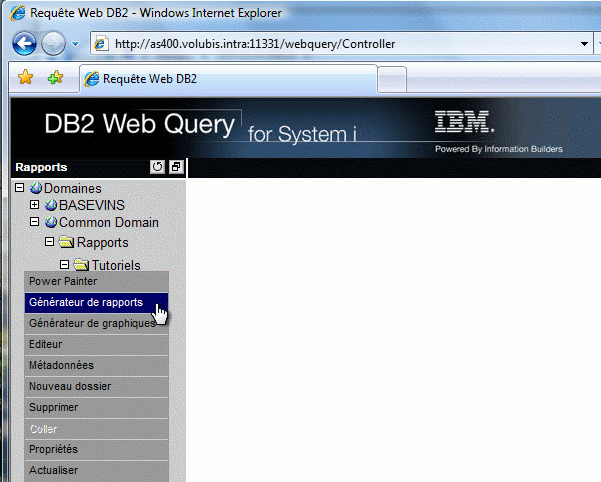Choose Power Painter from context menu
Image resolution: width=601 pixels, height=482 pixels.
[x=97, y=281]
